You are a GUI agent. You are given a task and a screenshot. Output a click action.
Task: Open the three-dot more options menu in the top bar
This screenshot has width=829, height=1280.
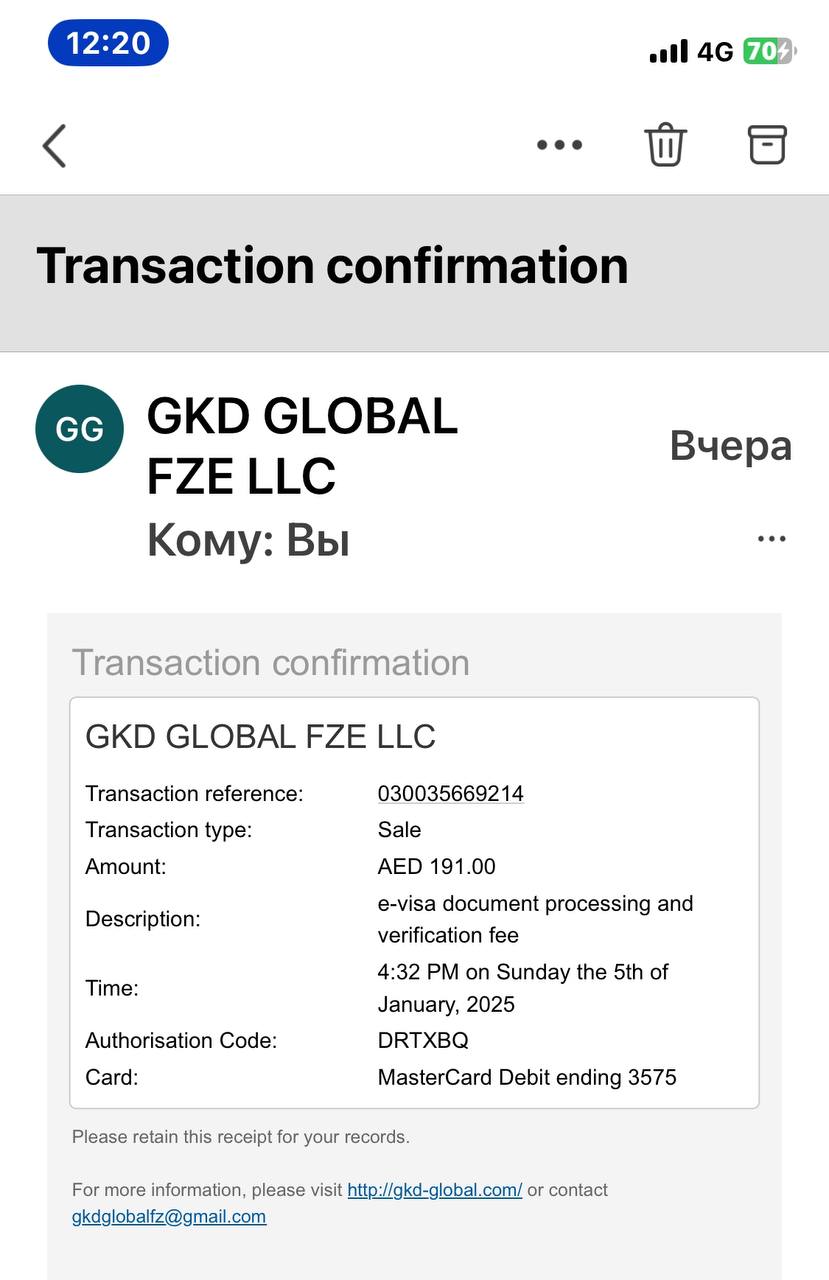[x=559, y=145]
